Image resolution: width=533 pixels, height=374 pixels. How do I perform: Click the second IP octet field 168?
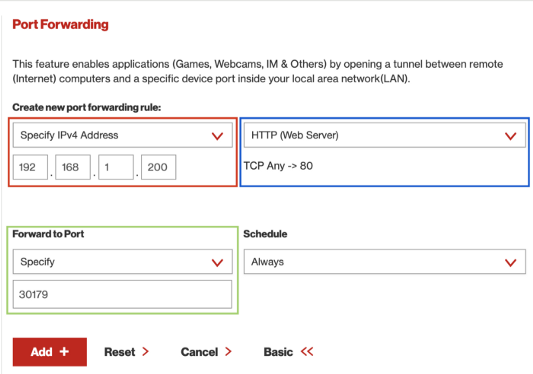pos(73,167)
